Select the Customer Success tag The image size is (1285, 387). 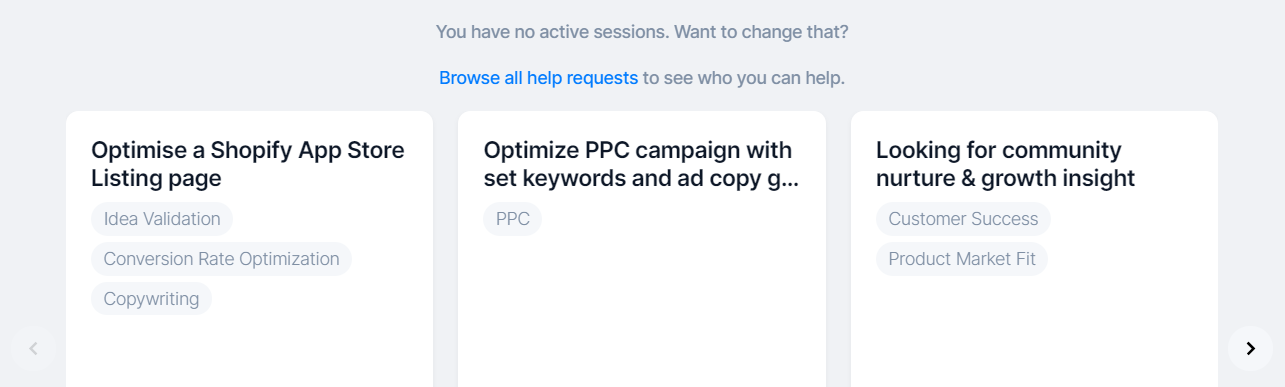[963, 219]
